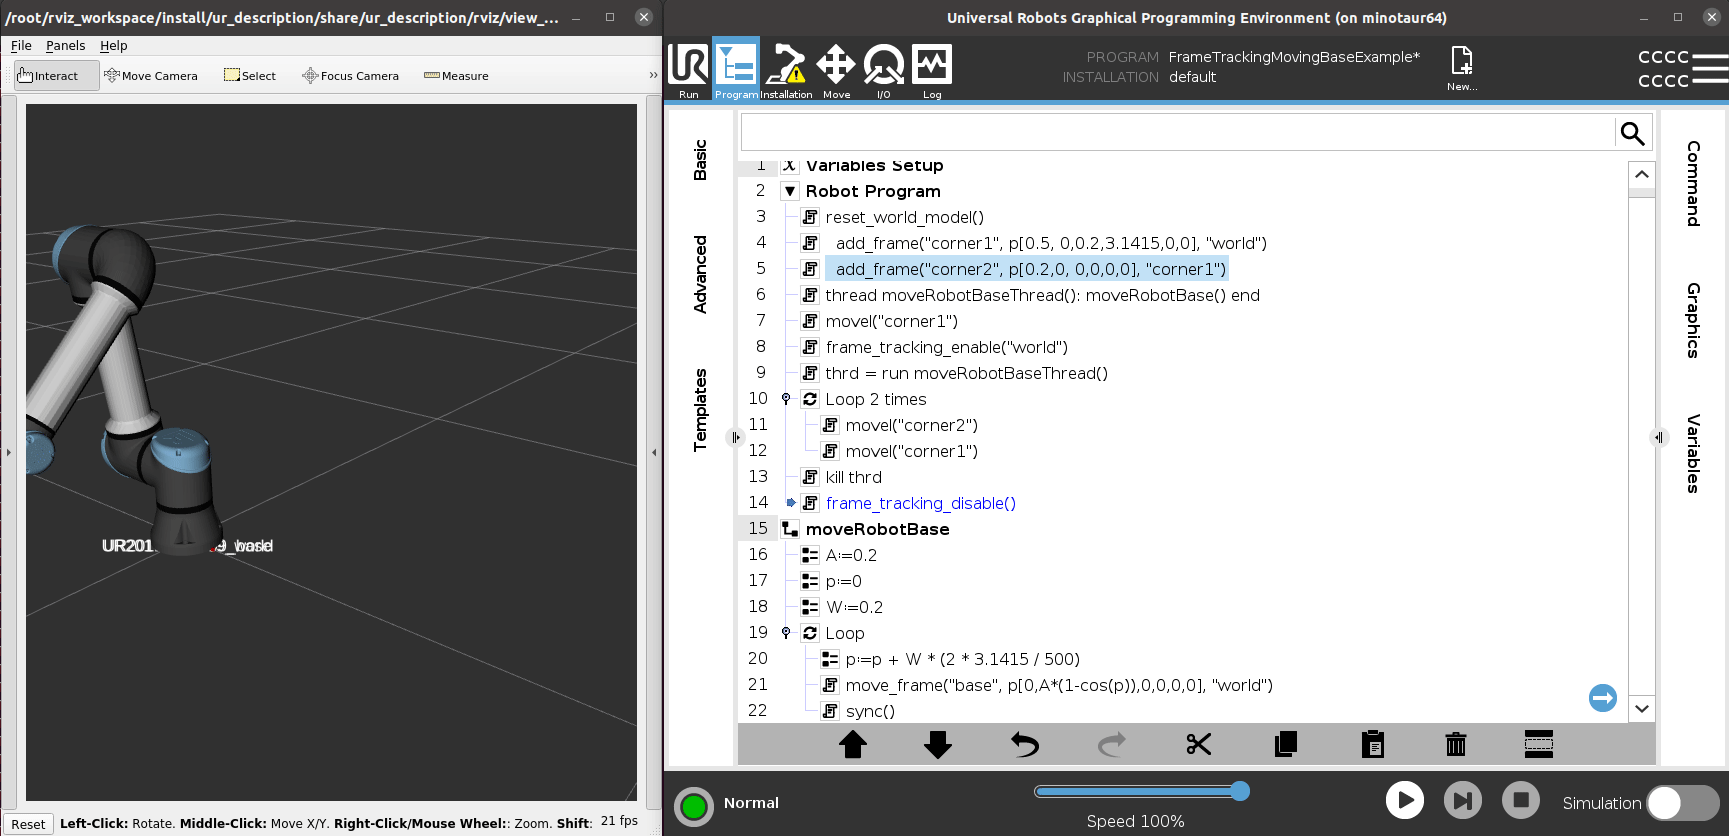Screen dimensions: 1729x836
Task: Click the program search input field
Action: point(1176,133)
